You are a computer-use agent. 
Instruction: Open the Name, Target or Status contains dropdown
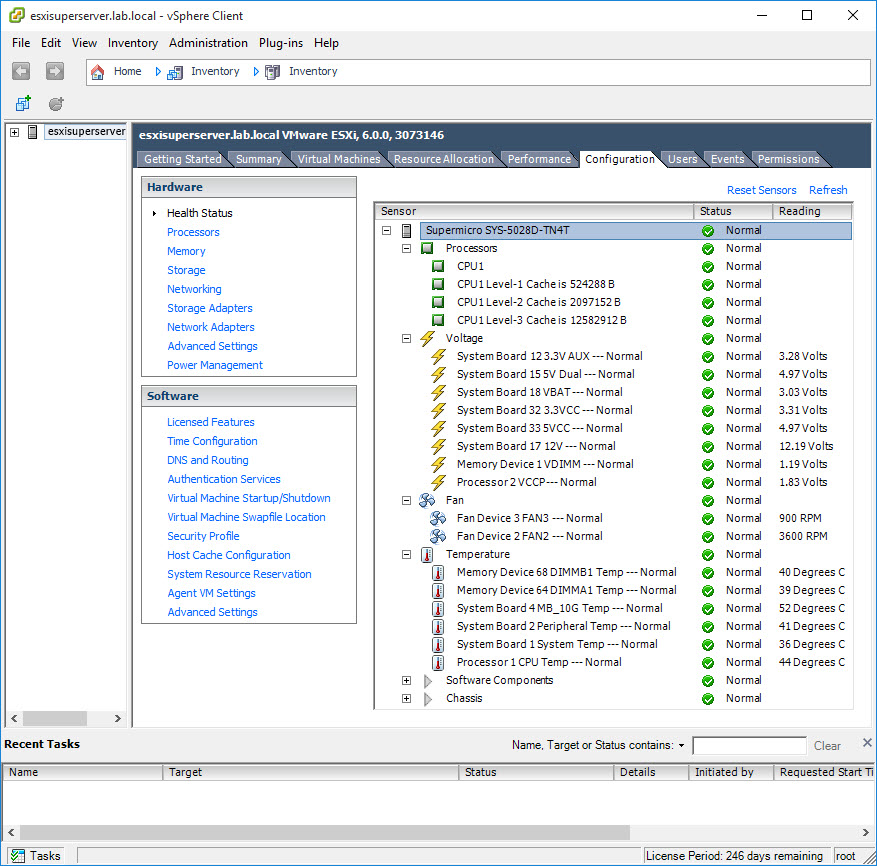[681, 745]
